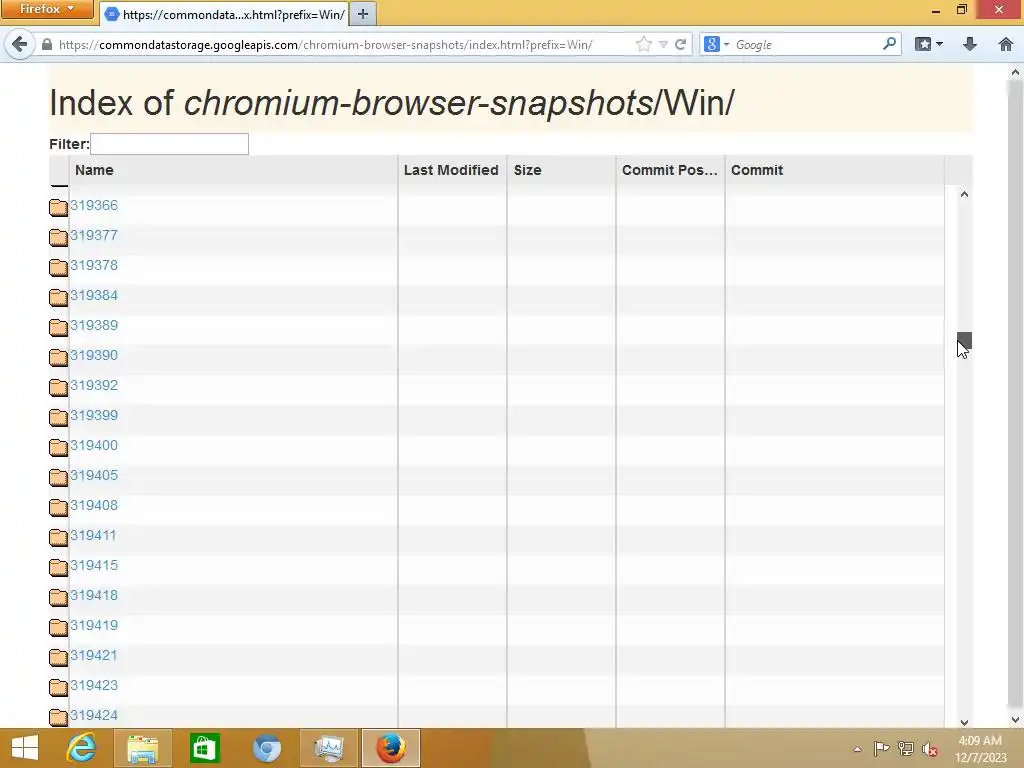Go to the Firefox home page icon
This screenshot has height=768, width=1024.
[1006, 44]
